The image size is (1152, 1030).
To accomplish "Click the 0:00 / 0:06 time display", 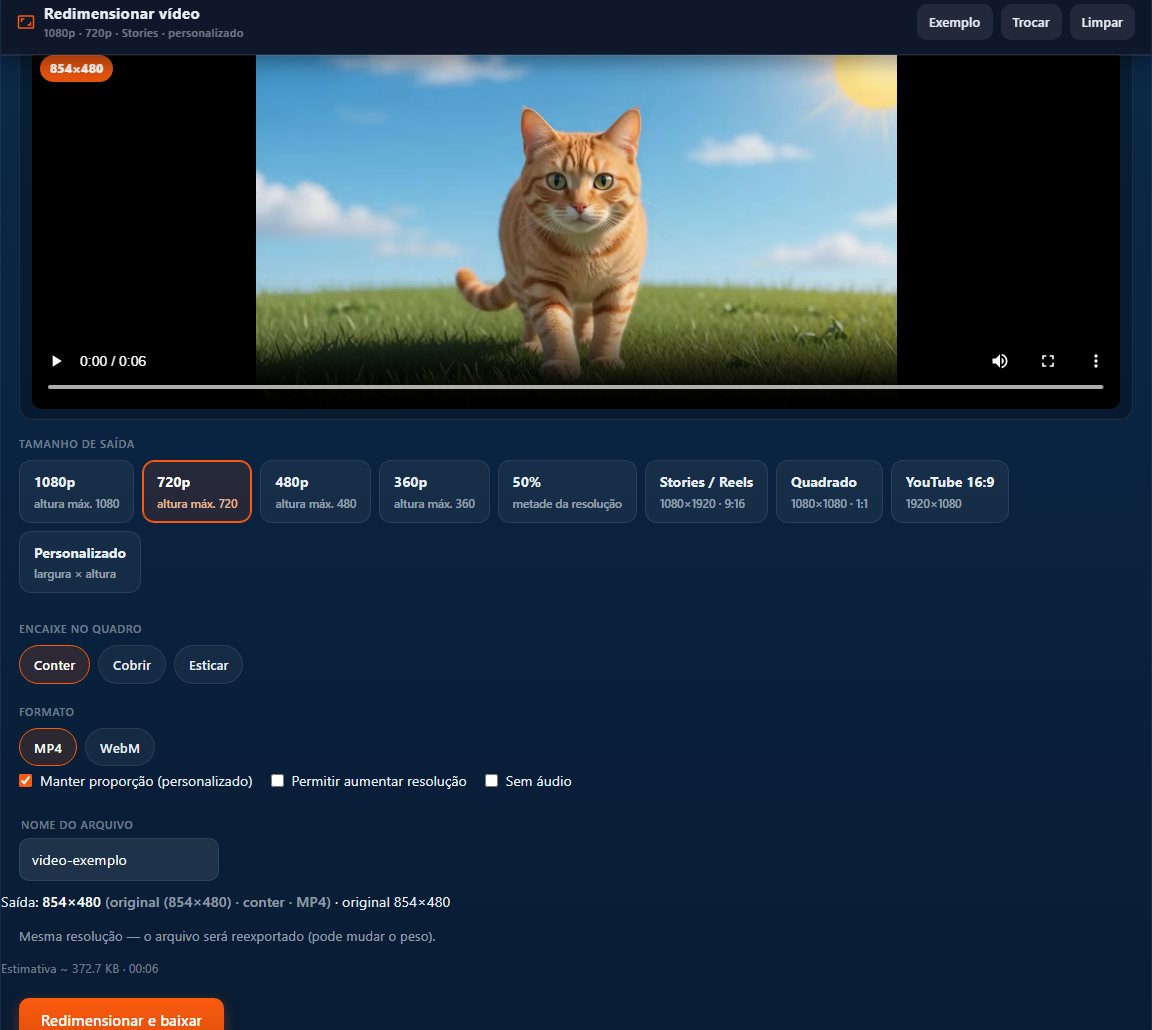I will pos(113,361).
